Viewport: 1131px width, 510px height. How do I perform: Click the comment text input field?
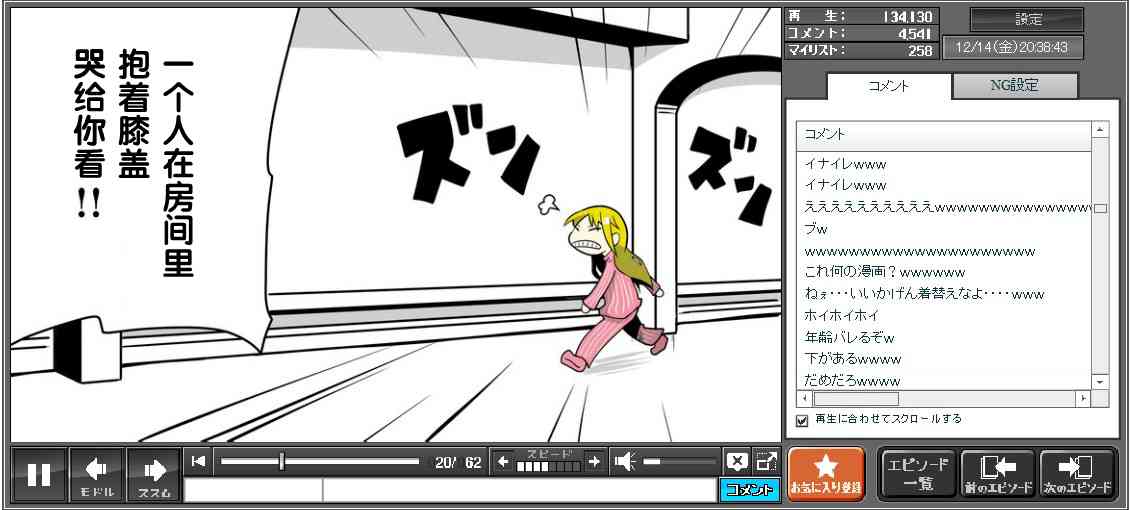[x=518, y=490]
